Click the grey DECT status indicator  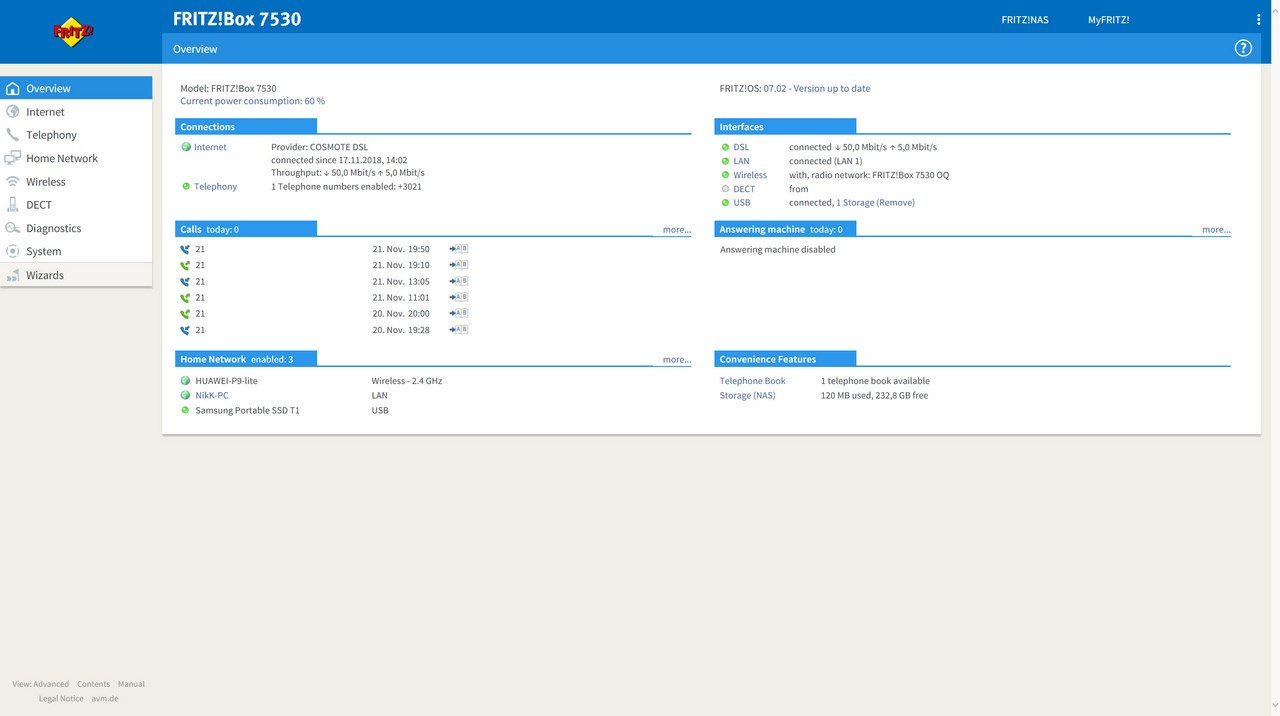[x=725, y=189]
